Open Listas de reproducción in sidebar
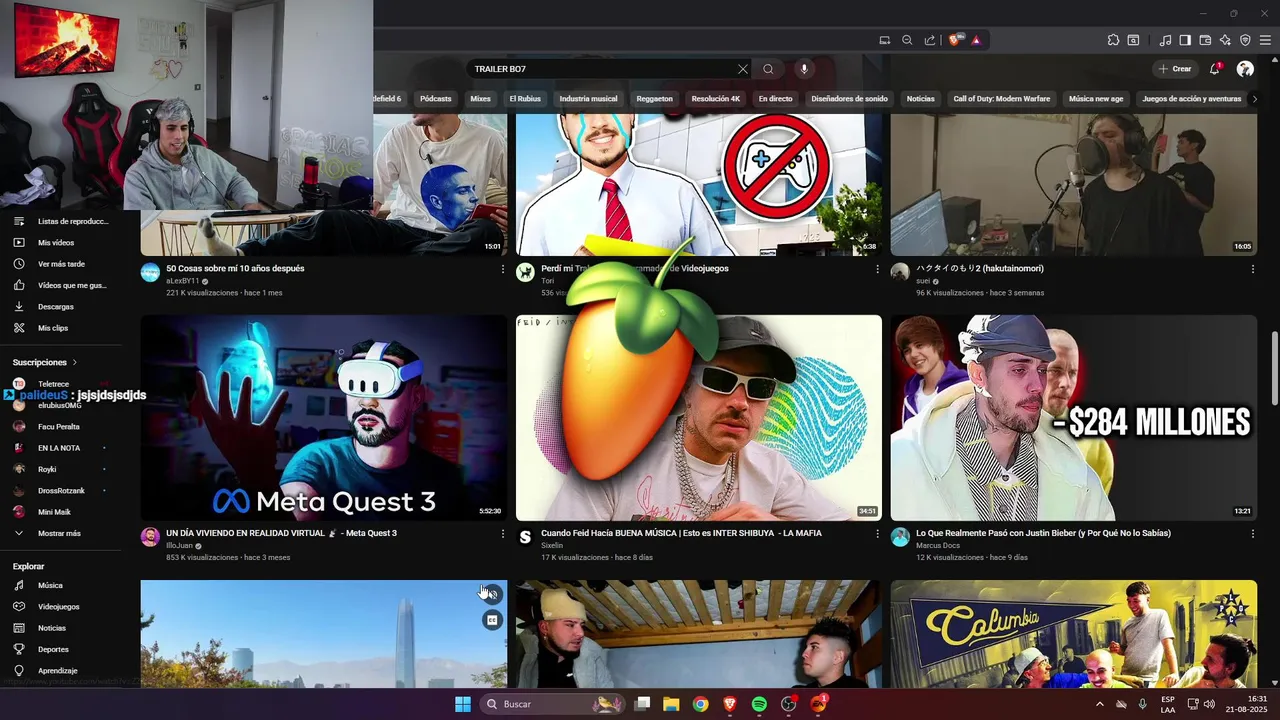The image size is (1280, 720). pyautogui.click(x=64, y=221)
